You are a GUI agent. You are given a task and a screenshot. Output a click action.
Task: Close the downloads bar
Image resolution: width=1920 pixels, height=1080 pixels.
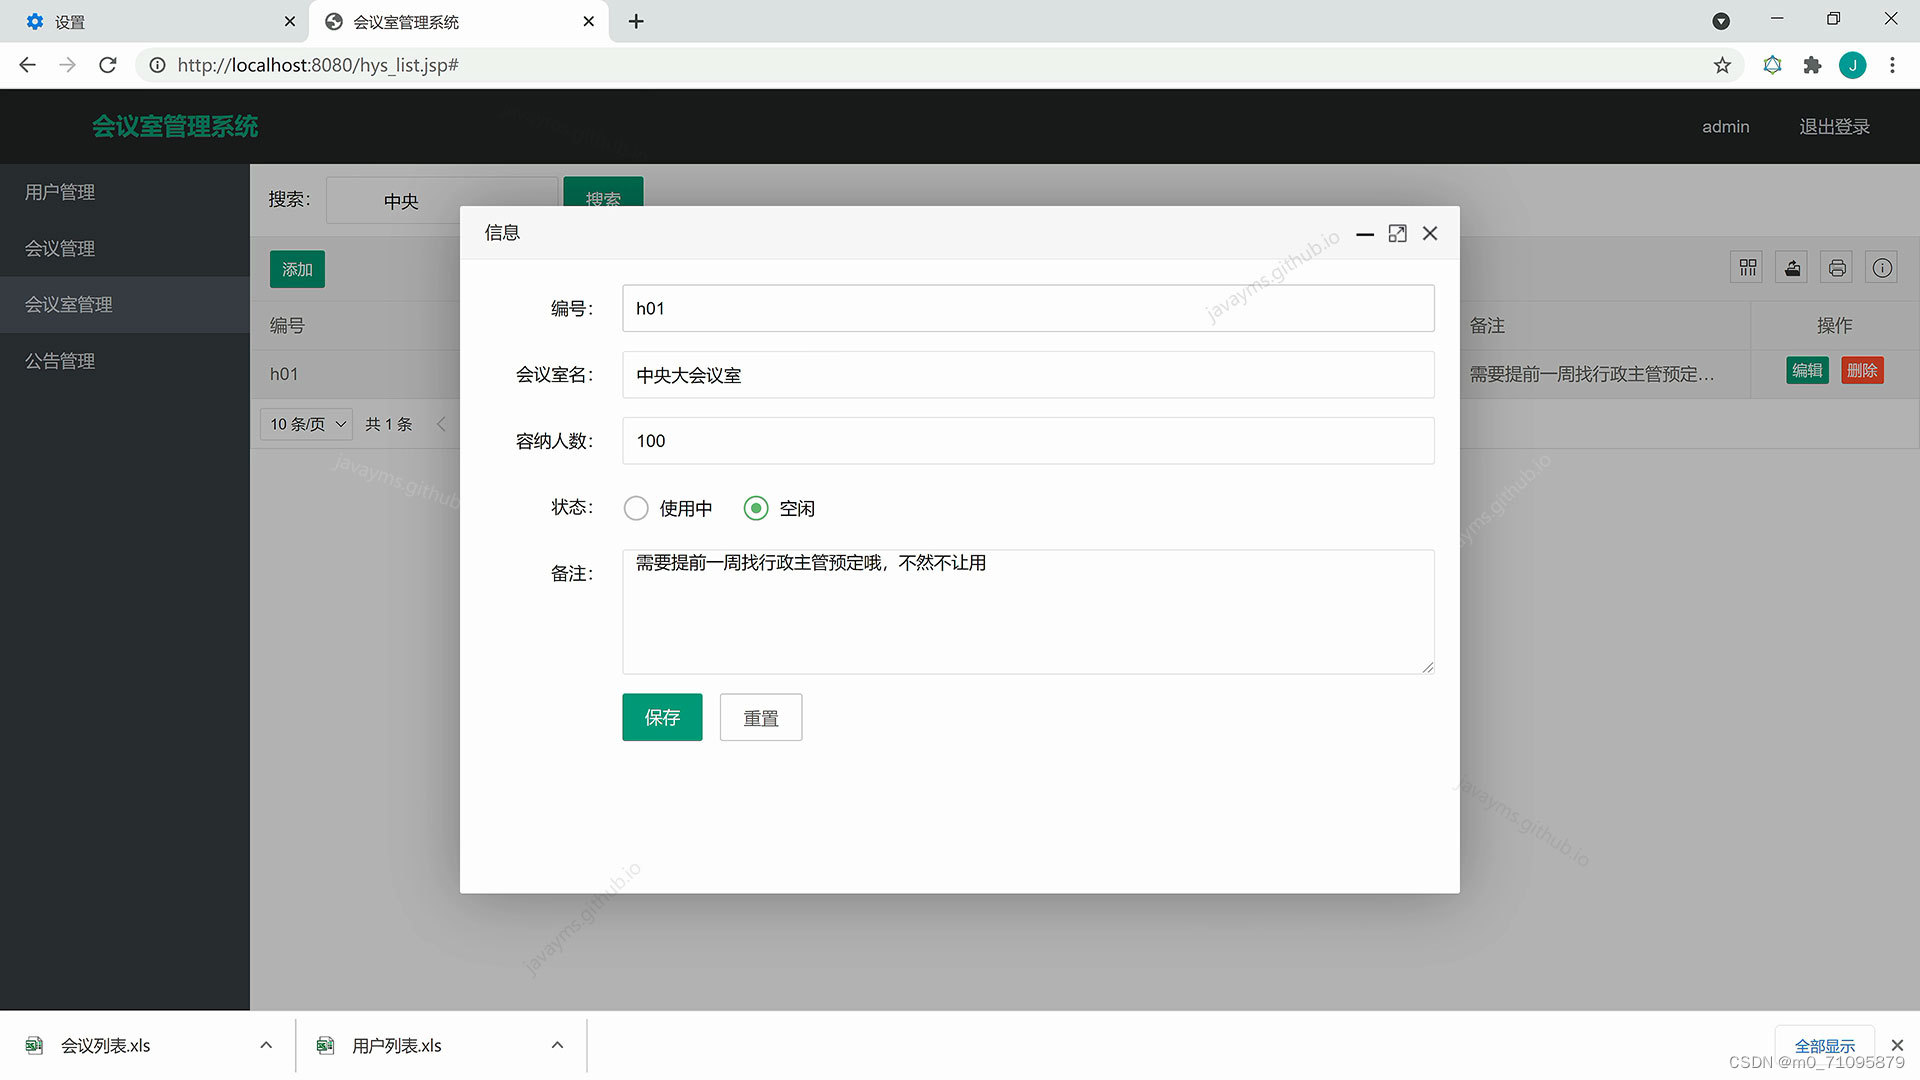[1897, 1045]
